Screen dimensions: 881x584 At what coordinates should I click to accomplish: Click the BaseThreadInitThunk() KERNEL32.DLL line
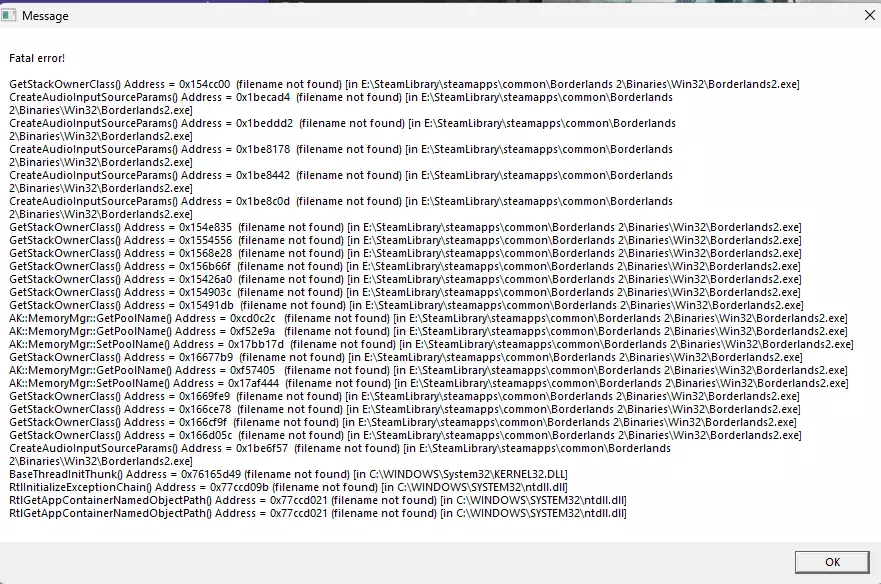[x=288, y=474]
